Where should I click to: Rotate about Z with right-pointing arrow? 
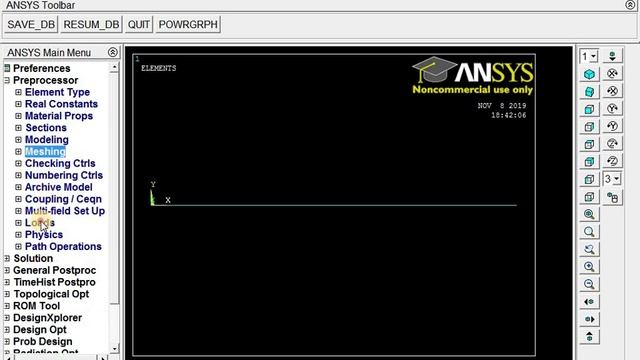(612, 144)
